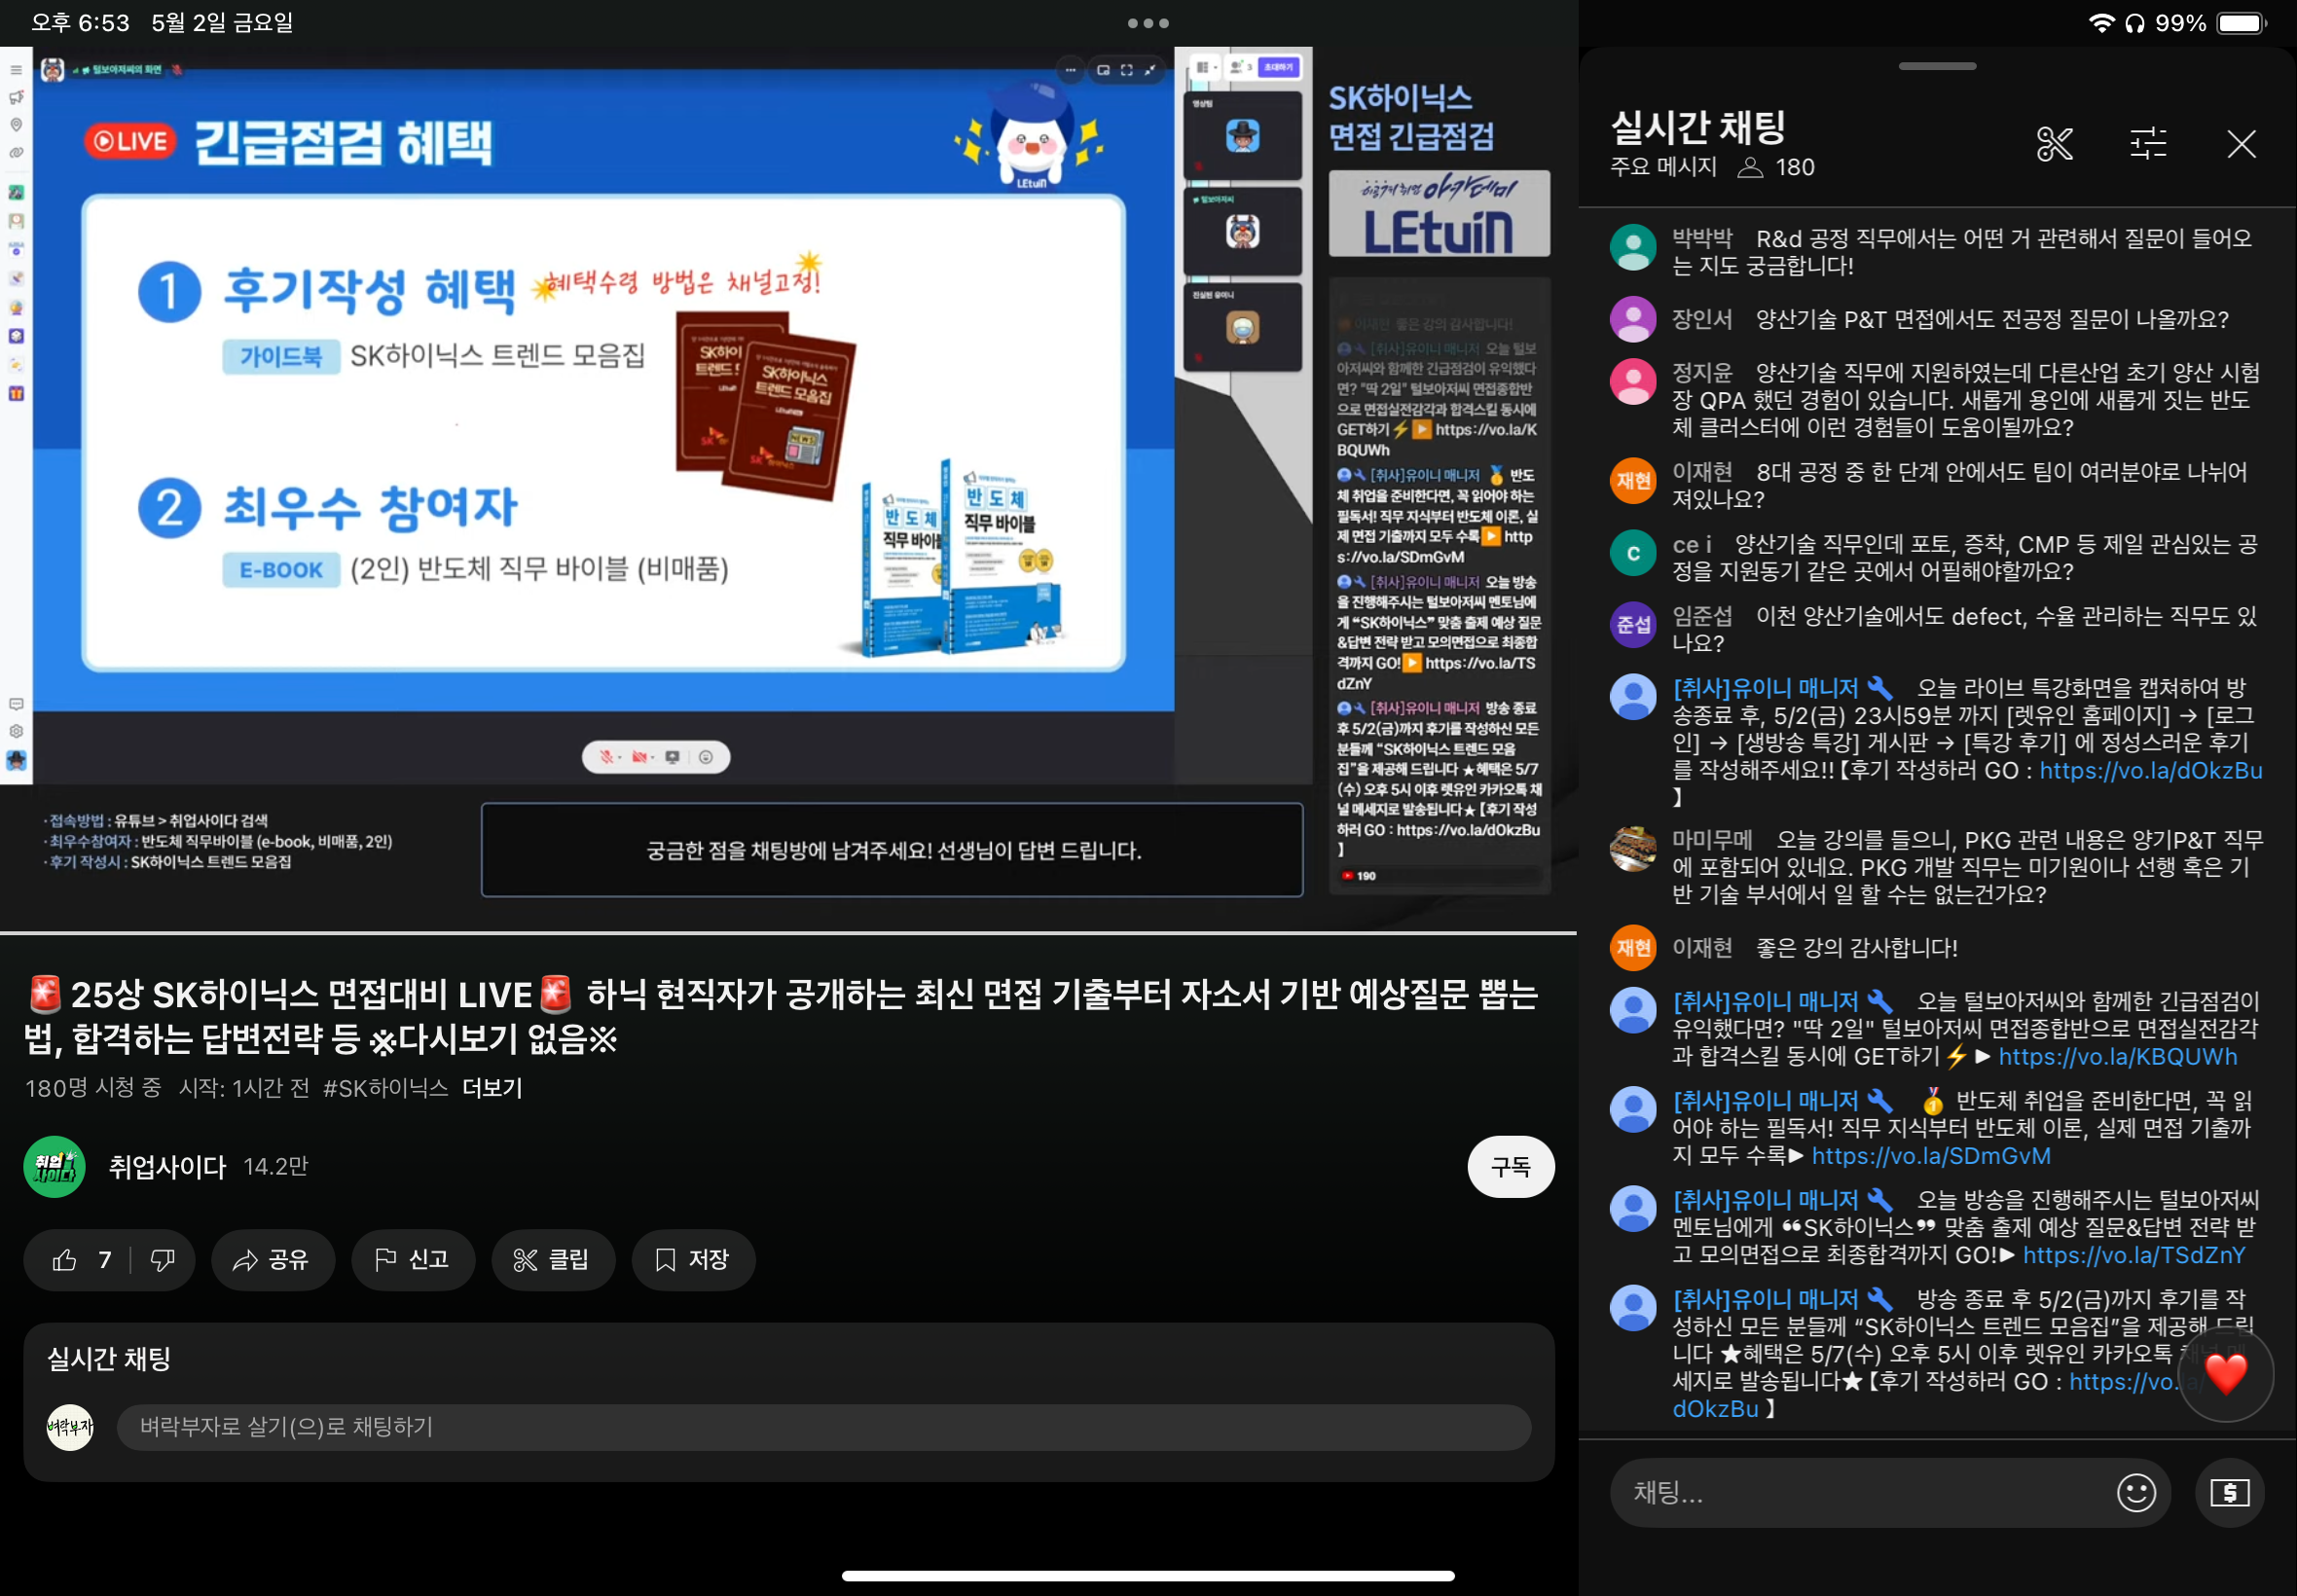Tap the 180명 시청 중 viewer count text

(x=93, y=1088)
